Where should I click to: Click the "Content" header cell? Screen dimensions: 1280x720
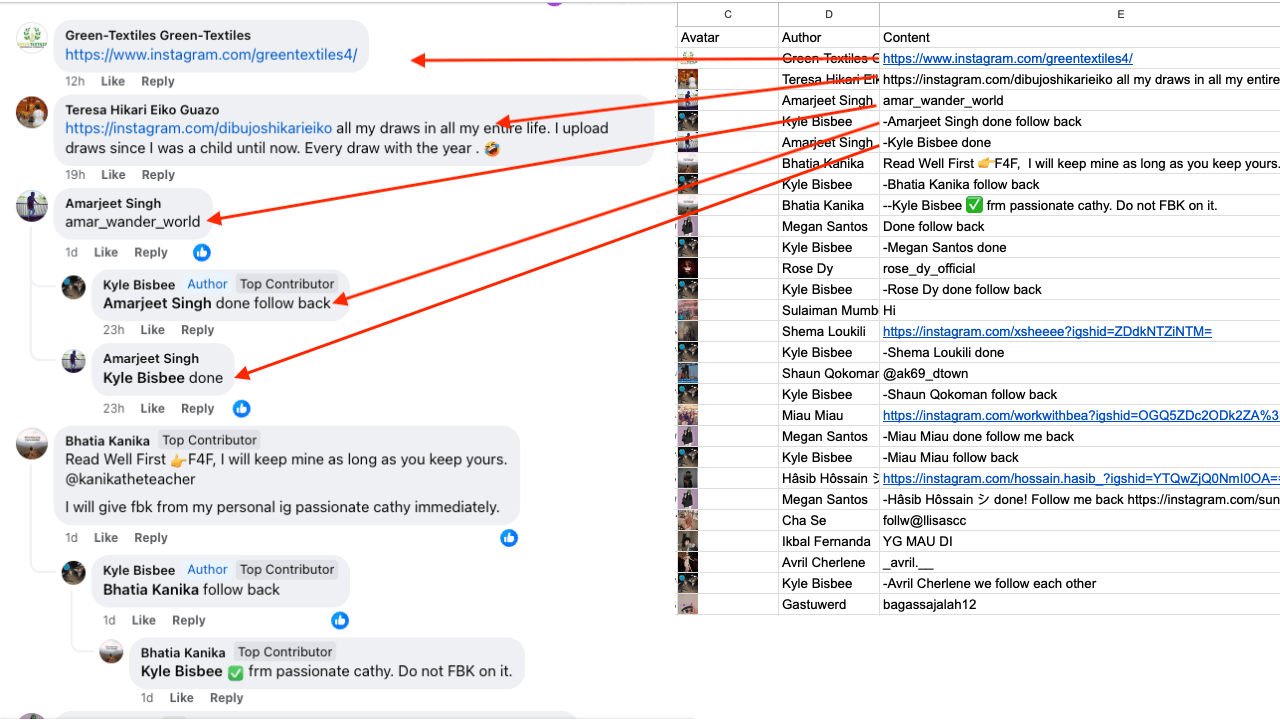tap(905, 38)
